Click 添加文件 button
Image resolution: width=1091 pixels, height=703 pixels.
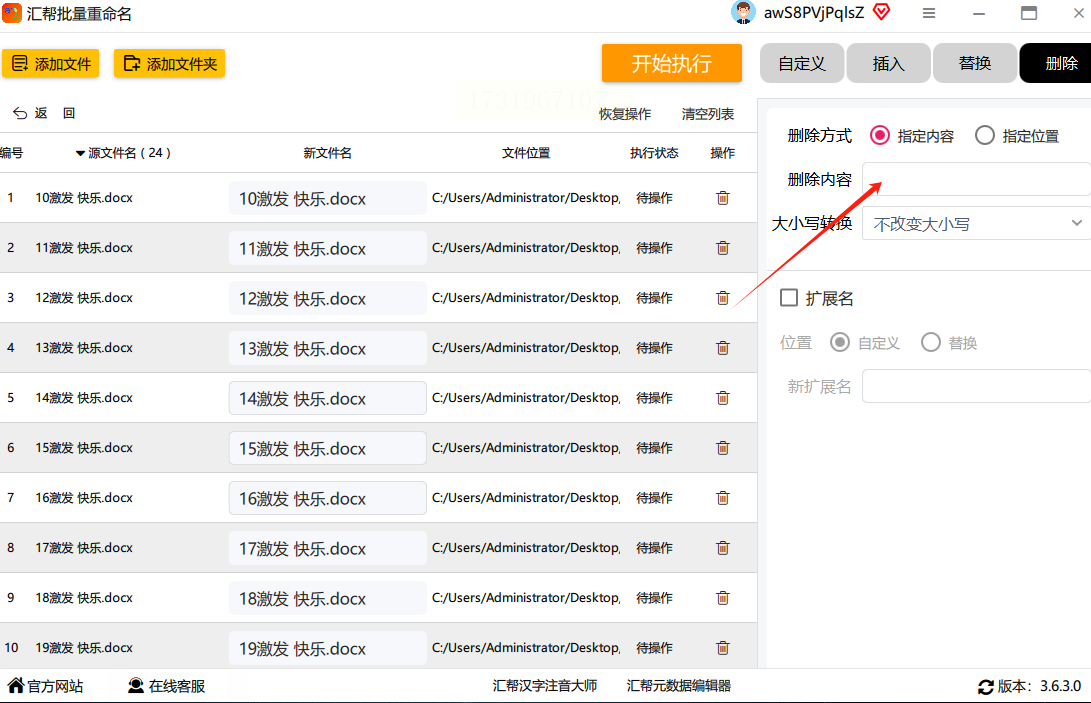tap(51, 63)
